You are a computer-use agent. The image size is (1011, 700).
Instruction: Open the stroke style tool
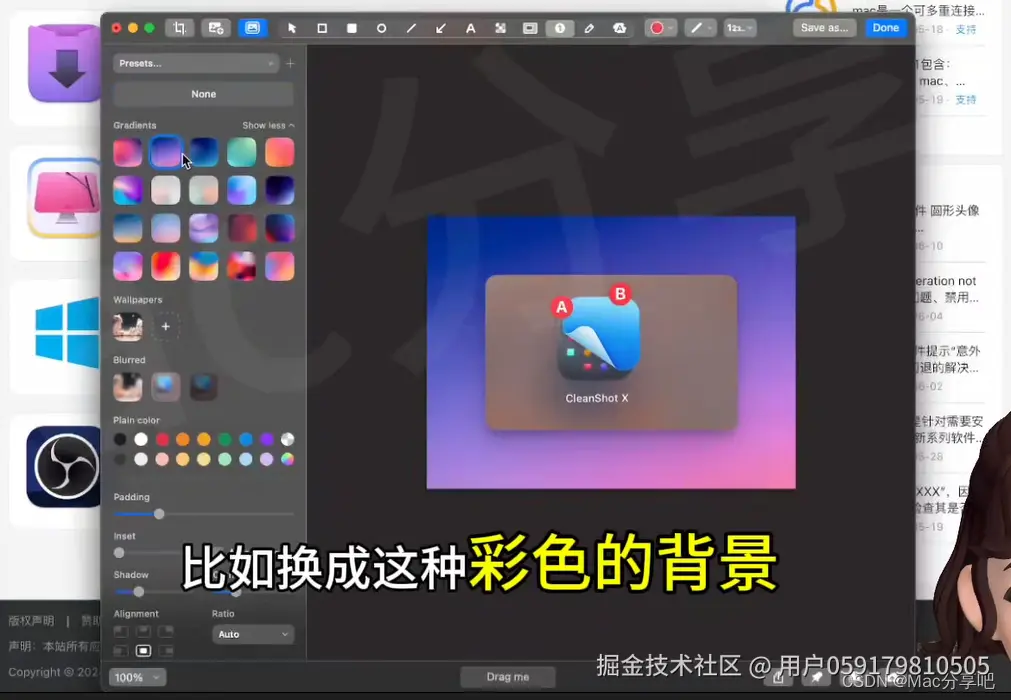[x=699, y=28]
